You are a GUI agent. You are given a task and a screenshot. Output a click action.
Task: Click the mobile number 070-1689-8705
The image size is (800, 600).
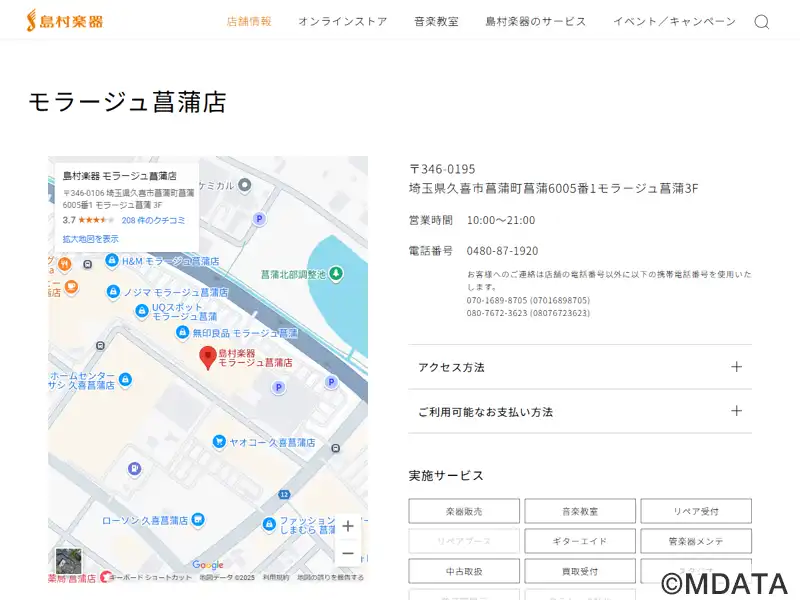click(528, 301)
